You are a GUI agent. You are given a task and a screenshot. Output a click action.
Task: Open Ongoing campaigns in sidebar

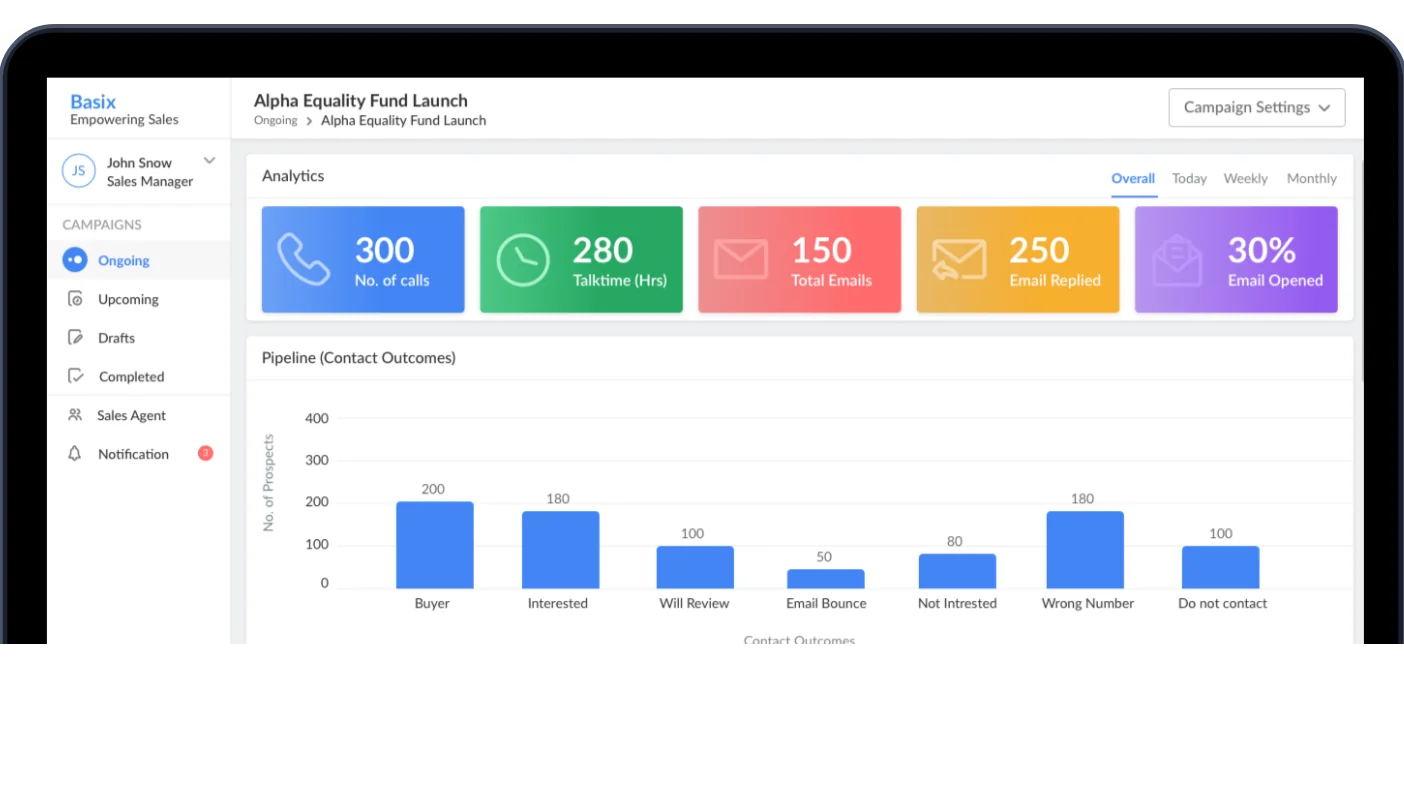click(139, 260)
